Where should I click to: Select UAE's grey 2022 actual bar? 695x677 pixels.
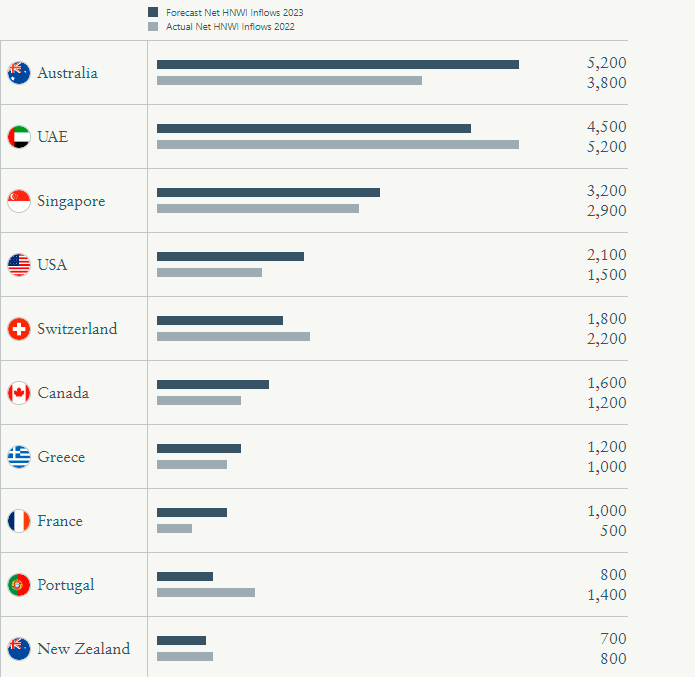pyautogui.click(x=338, y=145)
